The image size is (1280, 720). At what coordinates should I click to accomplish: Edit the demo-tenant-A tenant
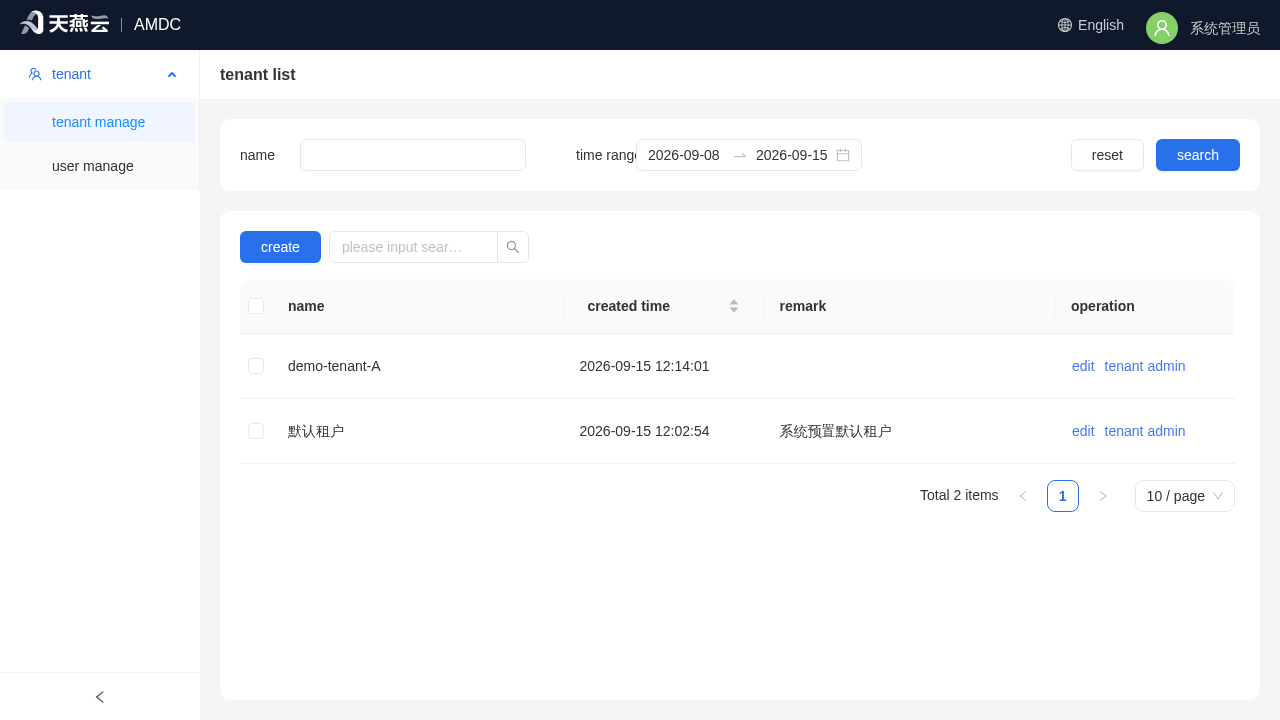(1083, 366)
